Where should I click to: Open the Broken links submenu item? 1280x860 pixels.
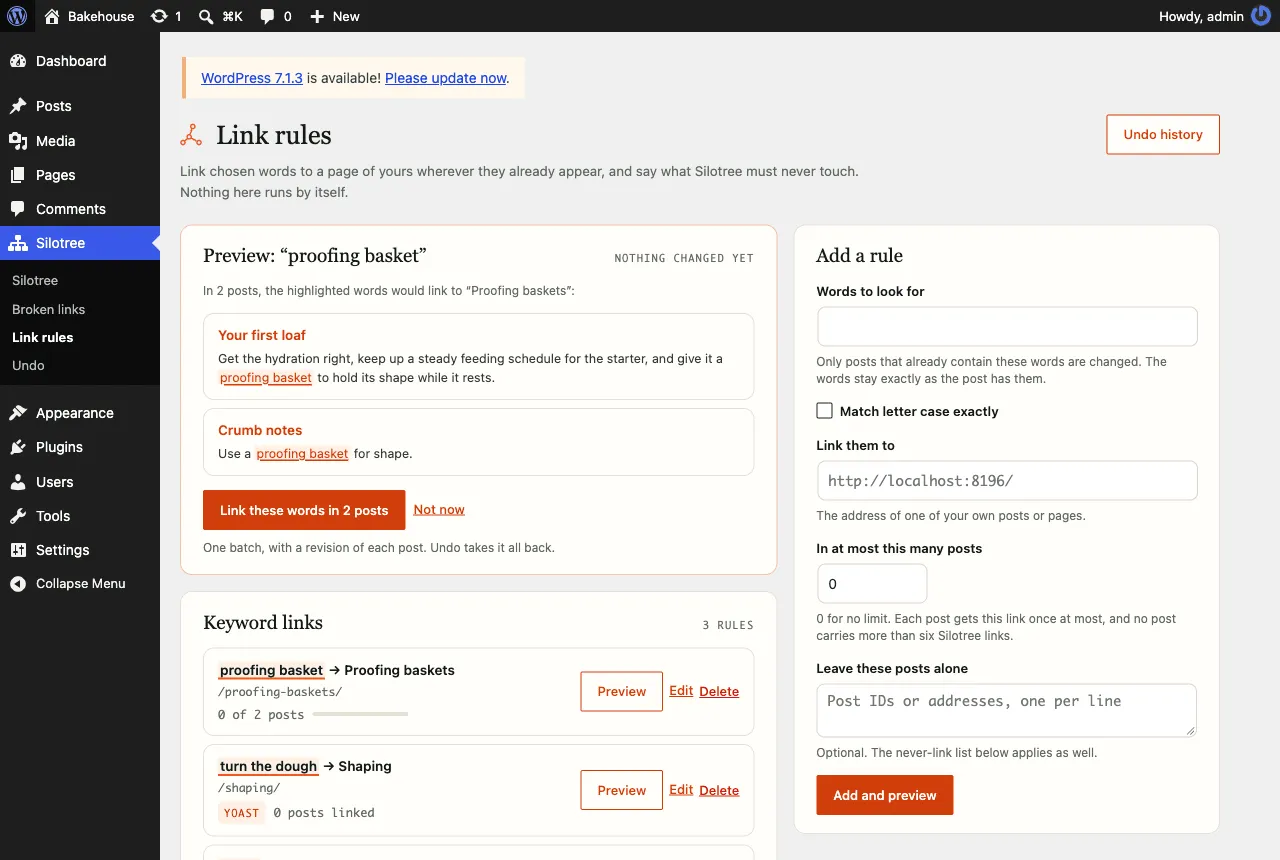pyautogui.click(x=48, y=309)
